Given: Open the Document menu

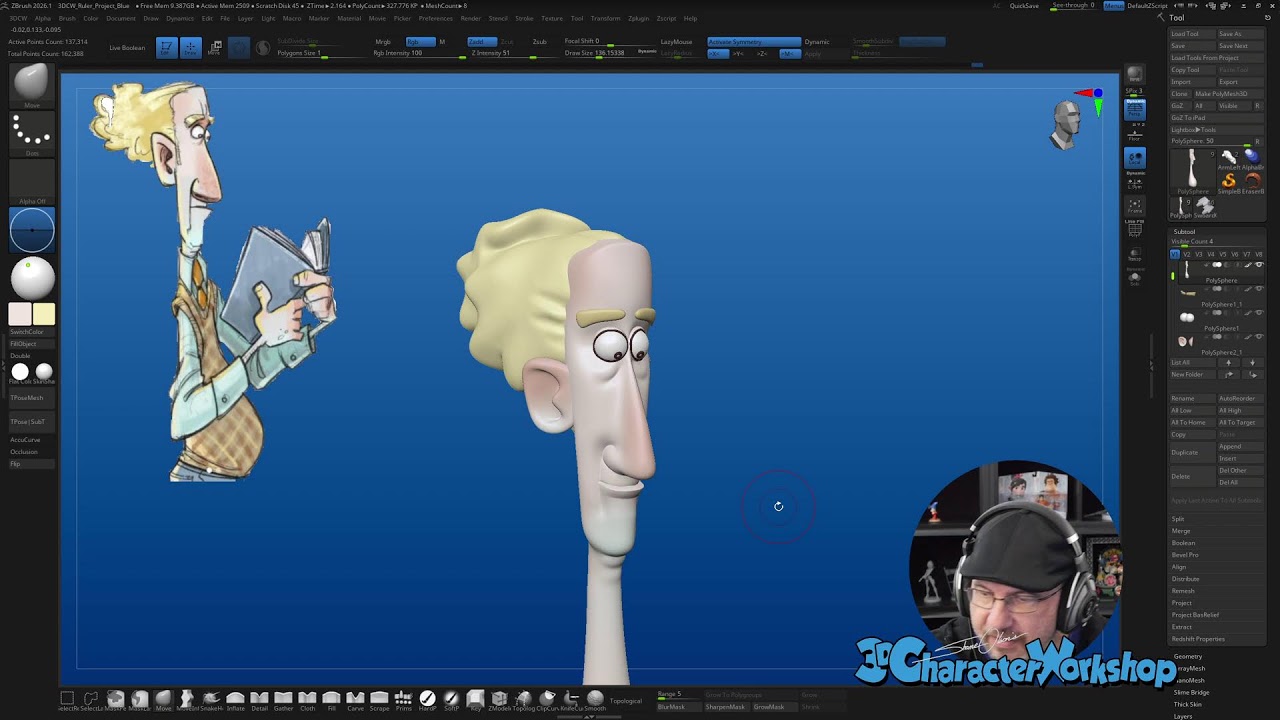Looking at the screenshot, I should 121,18.
